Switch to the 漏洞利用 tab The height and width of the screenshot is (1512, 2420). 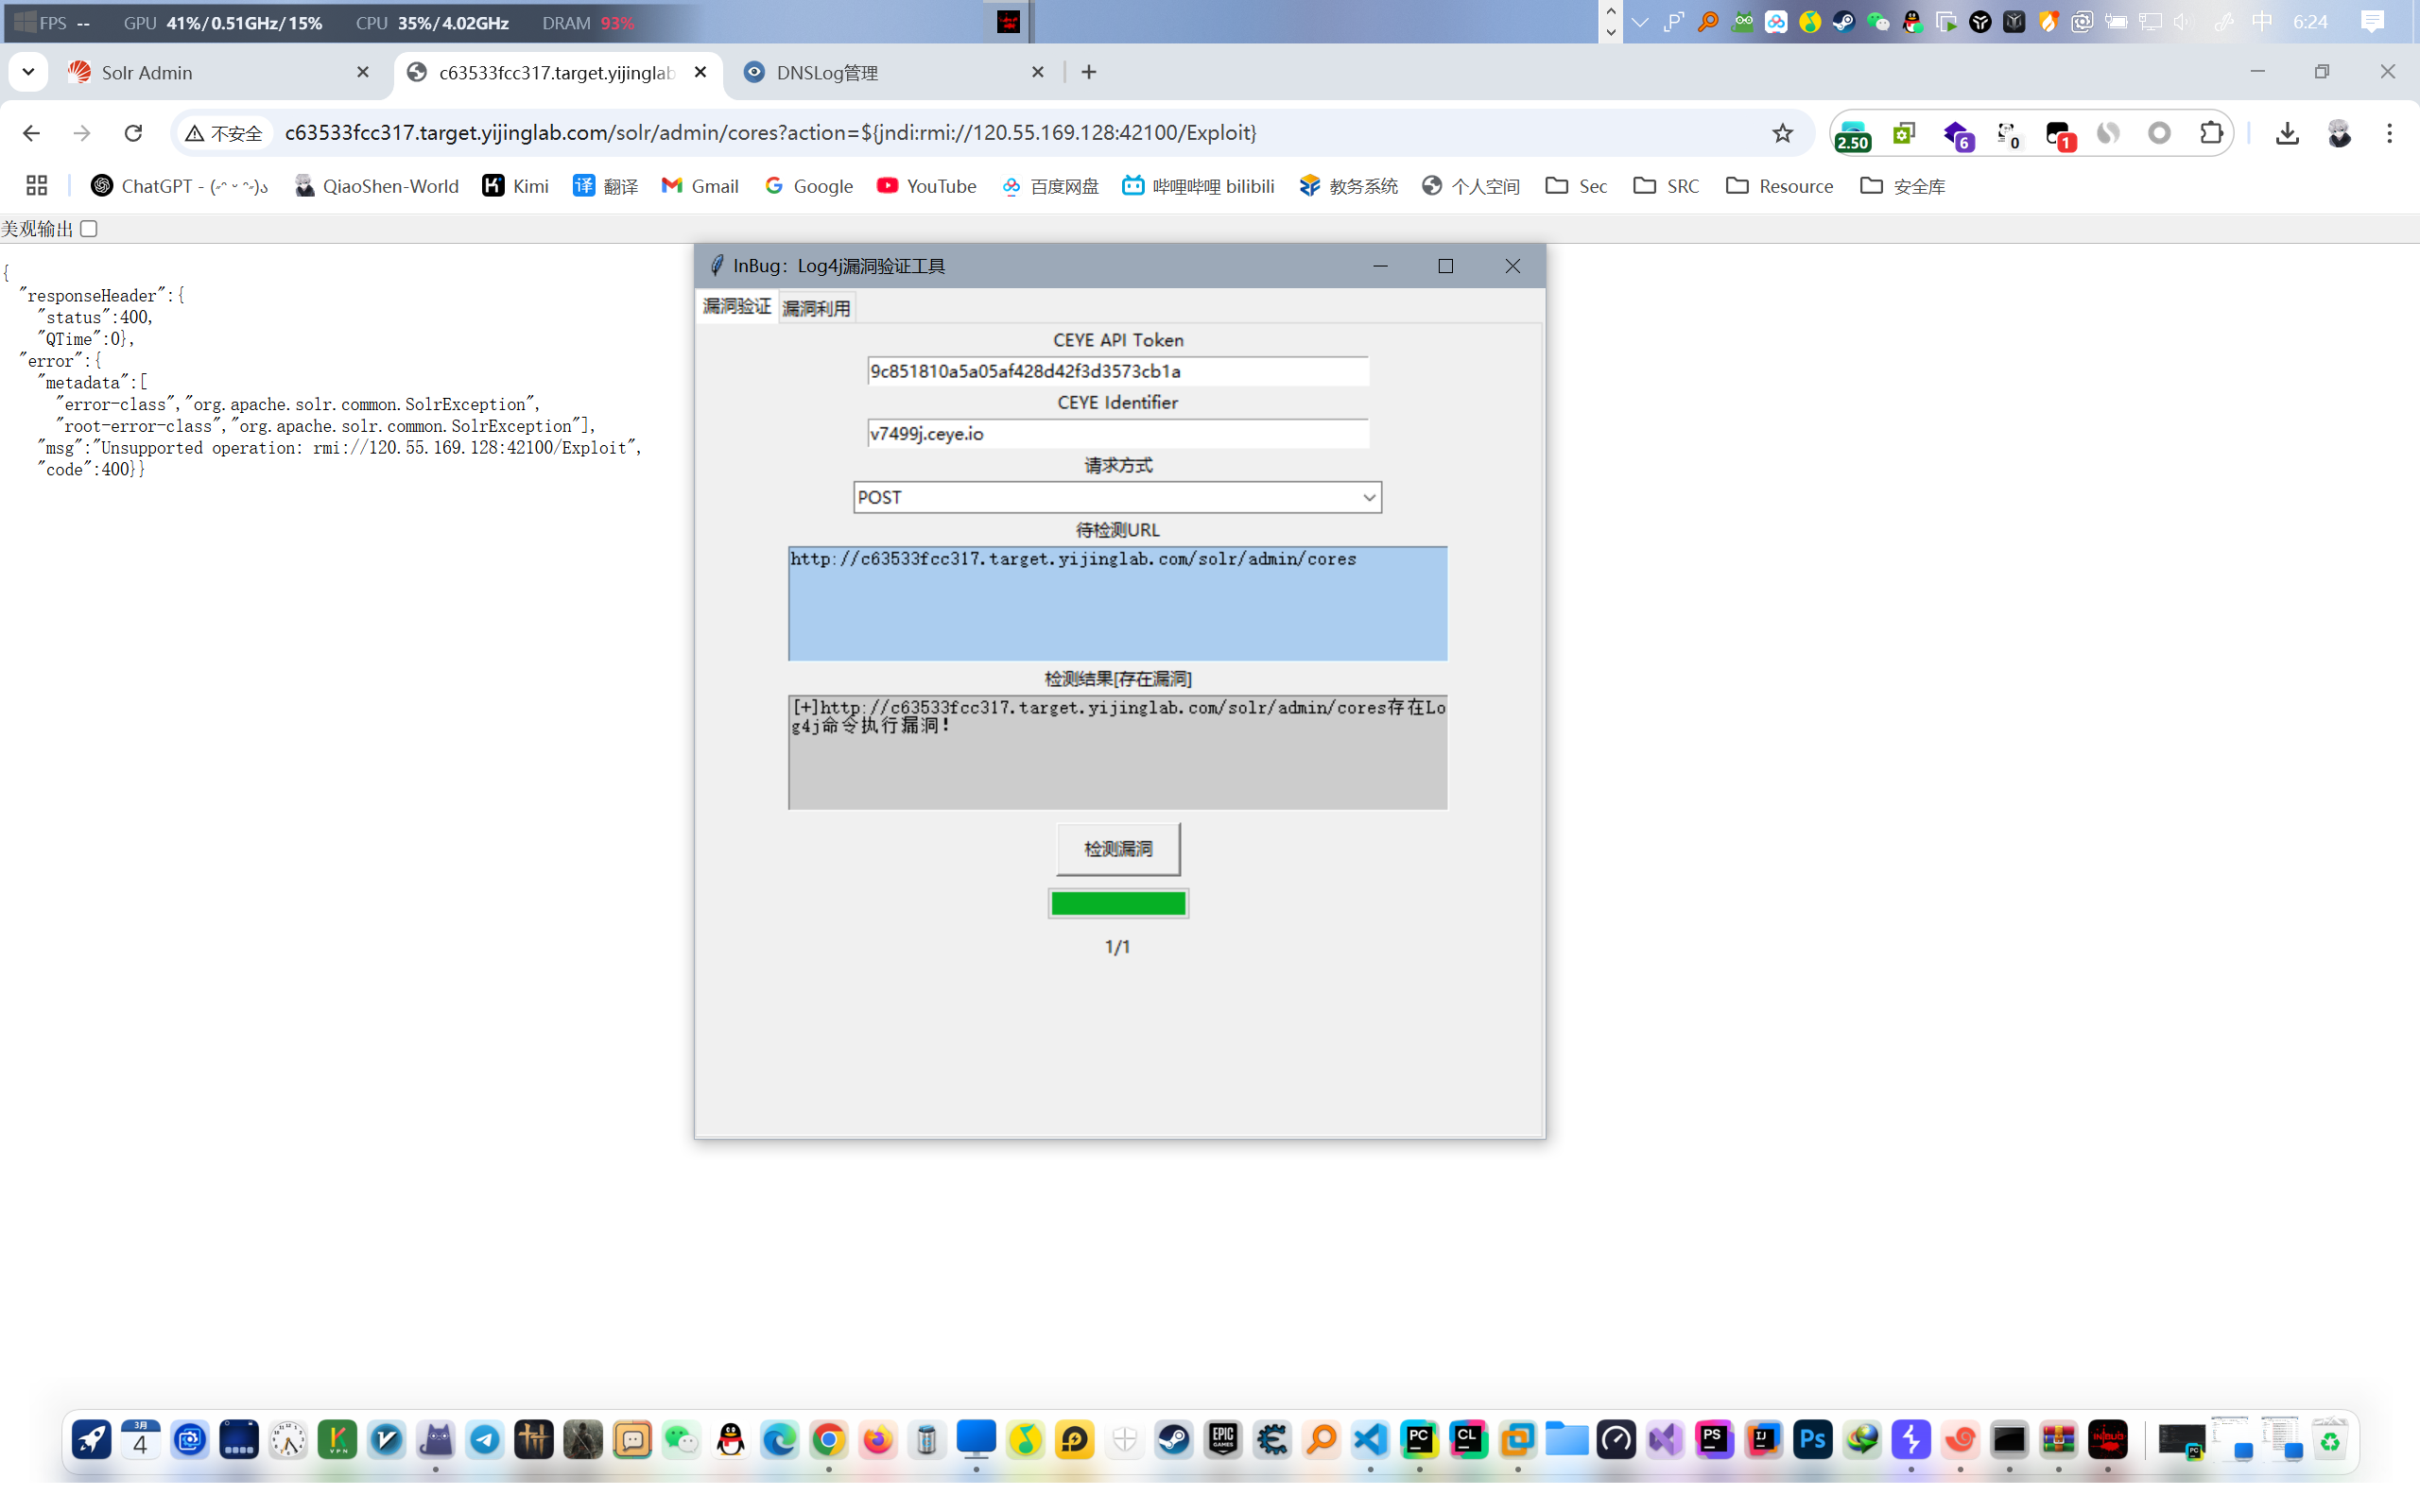tap(816, 308)
